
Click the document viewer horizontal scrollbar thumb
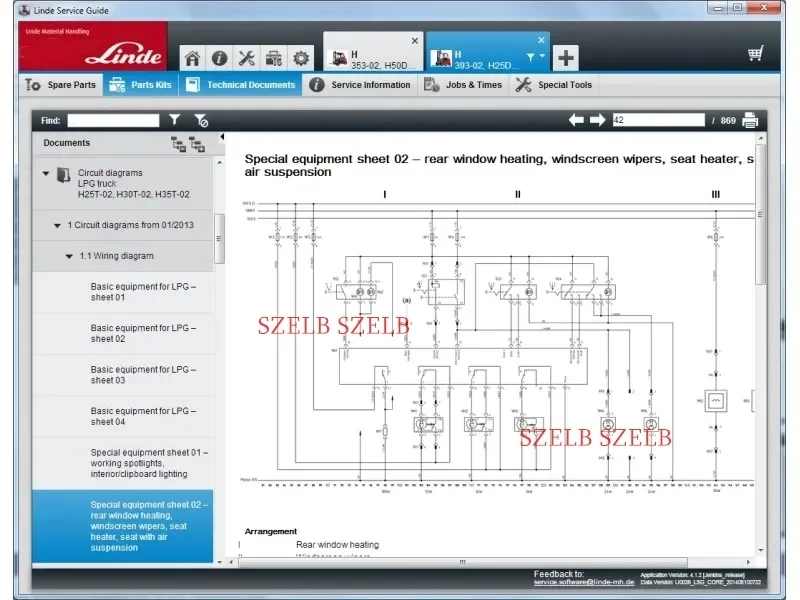[x=462, y=562]
